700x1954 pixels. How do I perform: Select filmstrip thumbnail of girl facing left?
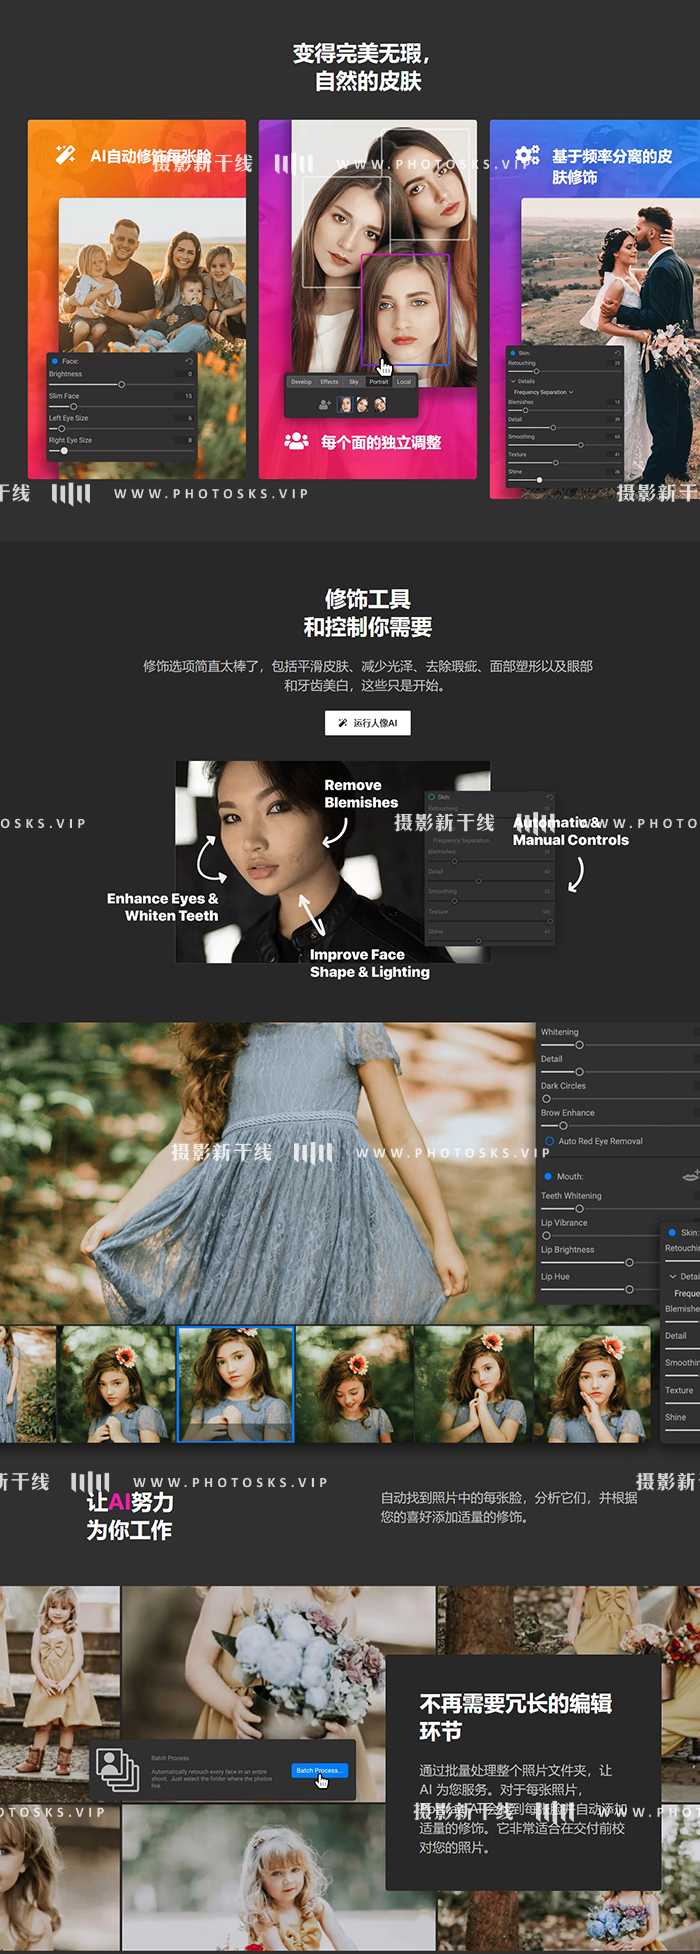pyautogui.click(x=117, y=1384)
